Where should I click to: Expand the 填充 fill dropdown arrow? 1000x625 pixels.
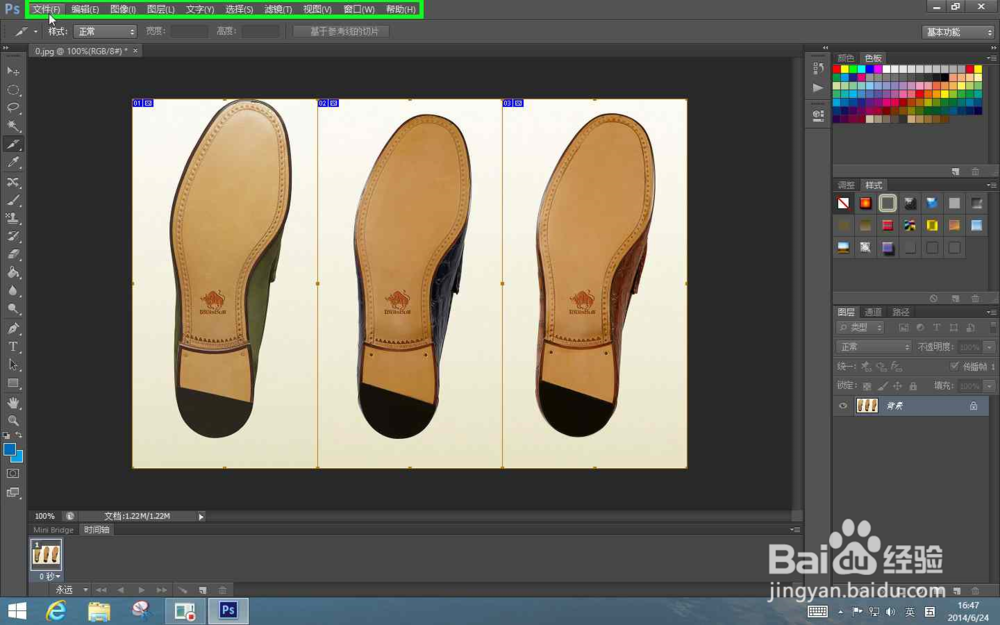[989, 386]
